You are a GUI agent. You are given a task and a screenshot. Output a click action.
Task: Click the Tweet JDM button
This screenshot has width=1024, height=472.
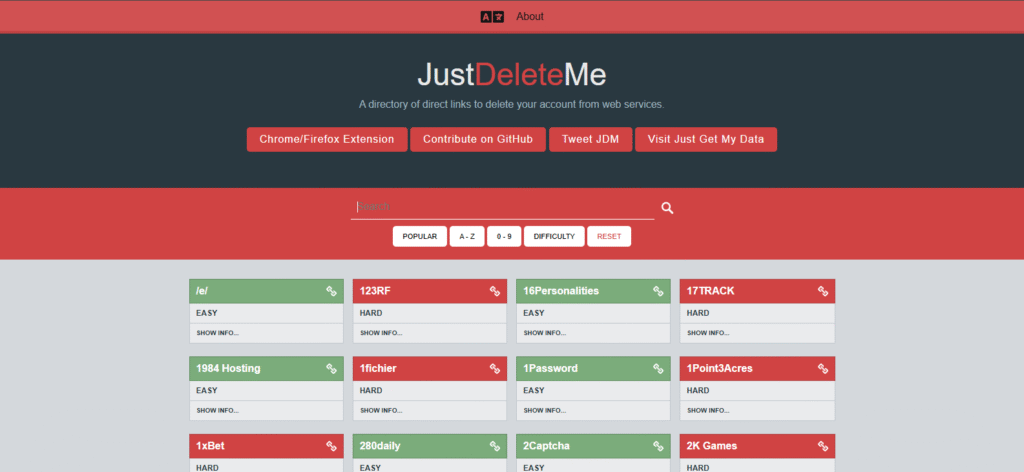(x=590, y=140)
